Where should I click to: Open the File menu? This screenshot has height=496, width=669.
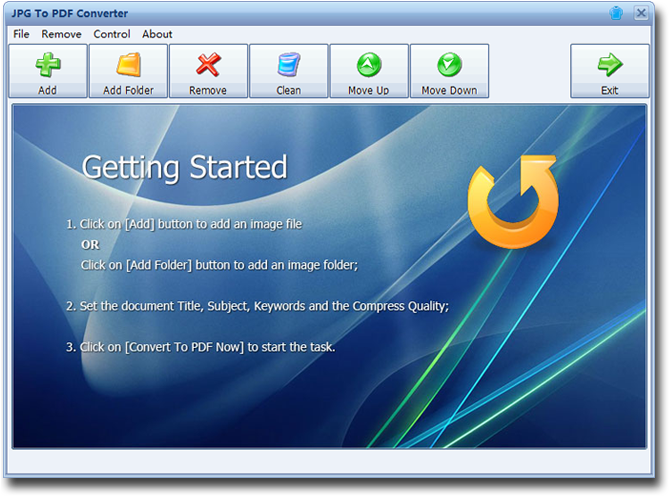click(21, 34)
